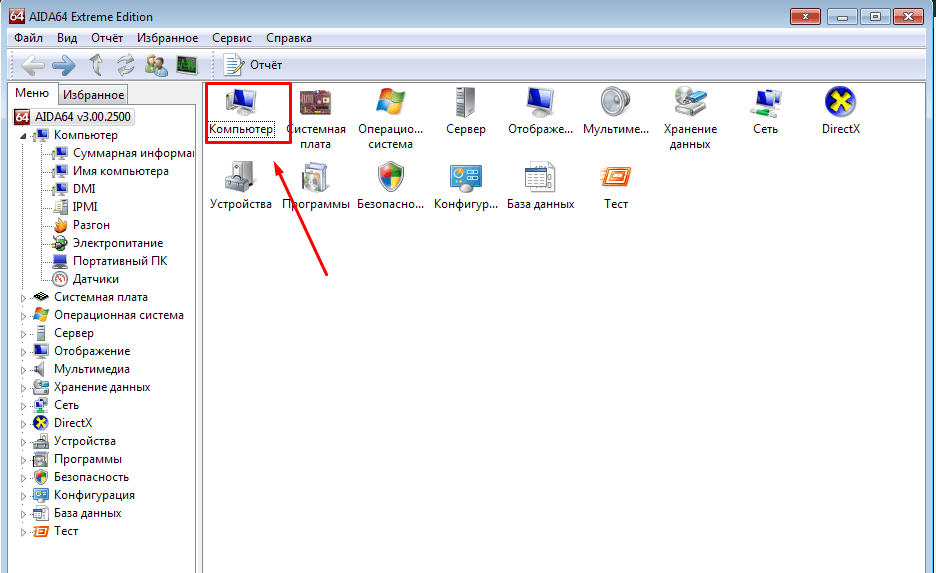Open the Сервис menu

[232, 38]
